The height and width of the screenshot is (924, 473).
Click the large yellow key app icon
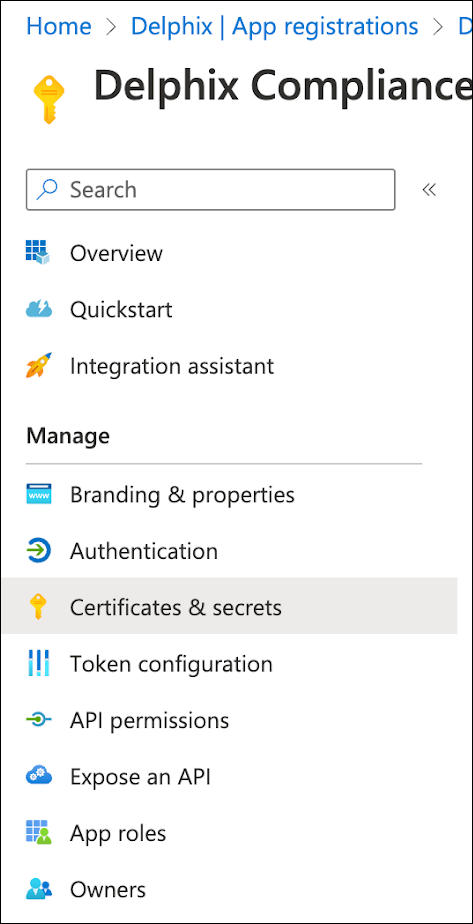click(49, 98)
